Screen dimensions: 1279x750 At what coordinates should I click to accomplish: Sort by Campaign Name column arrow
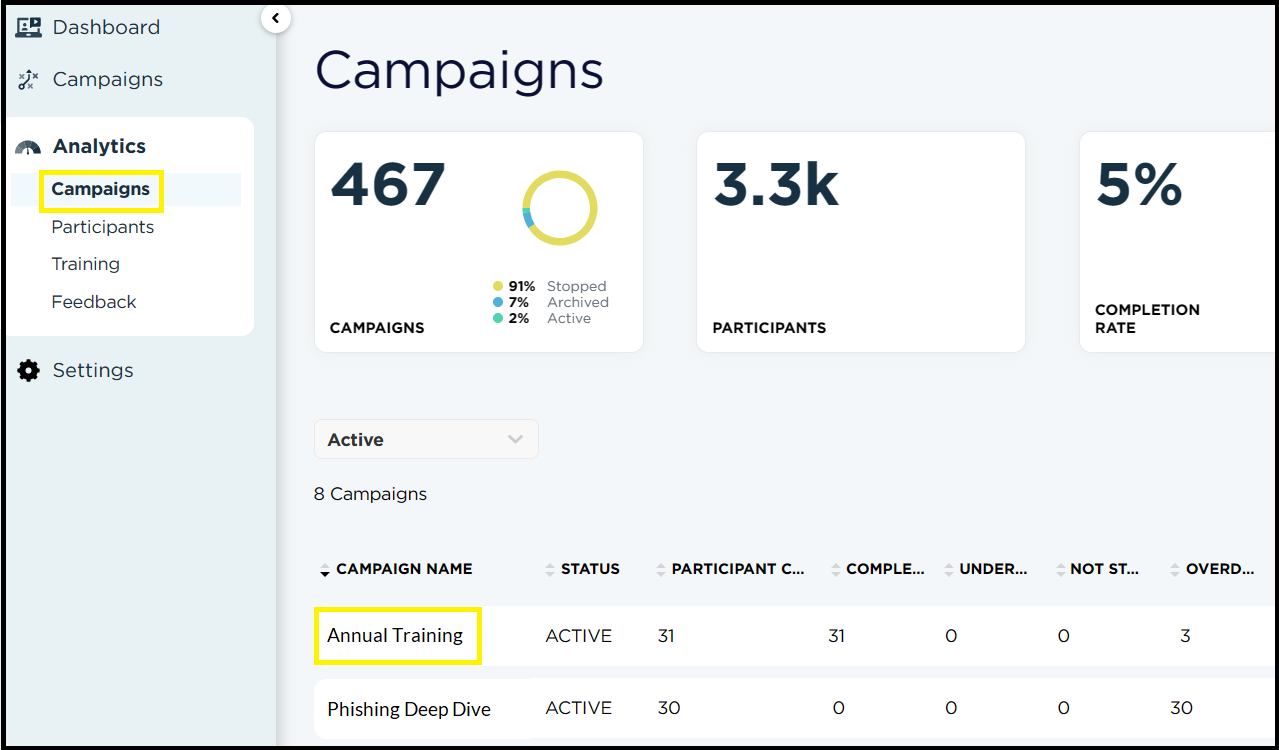coord(324,570)
